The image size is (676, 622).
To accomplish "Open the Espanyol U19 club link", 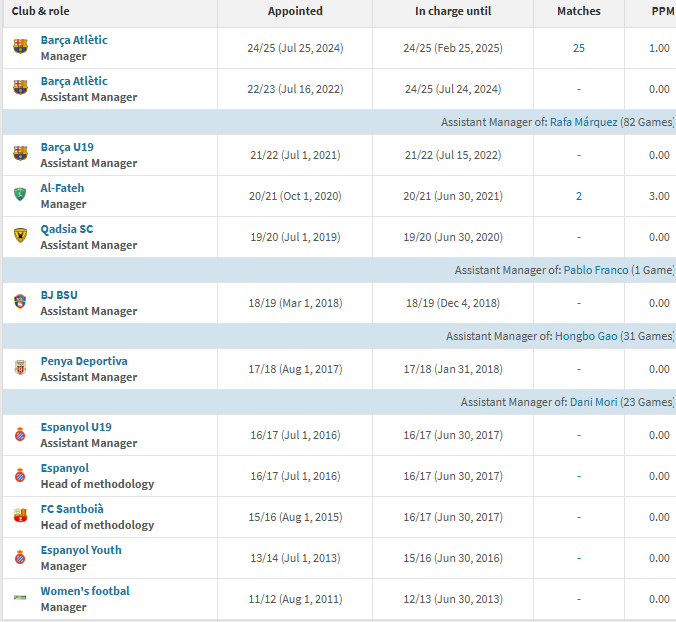I will coord(76,427).
